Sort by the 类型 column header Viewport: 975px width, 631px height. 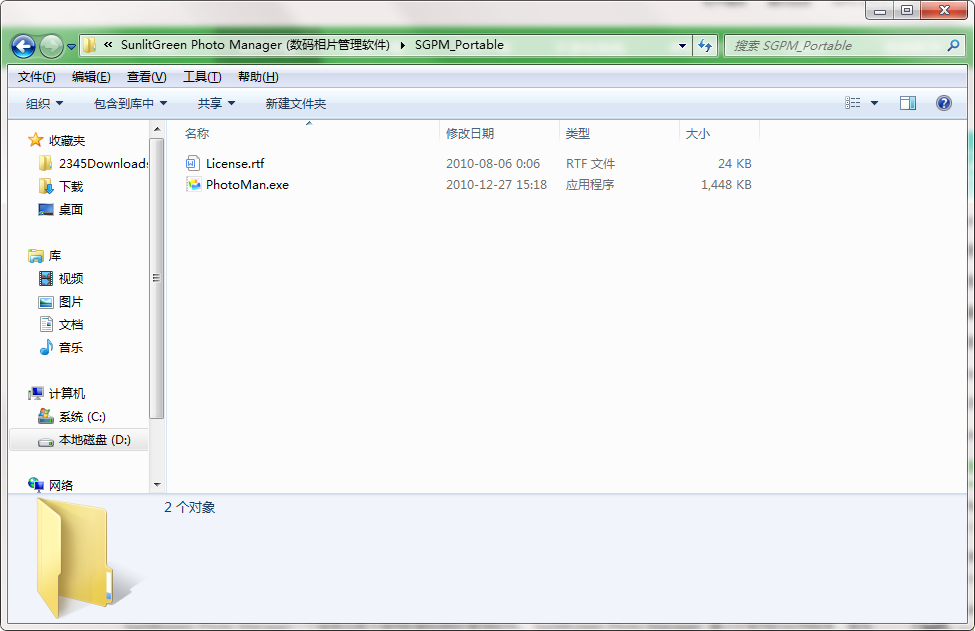point(578,134)
